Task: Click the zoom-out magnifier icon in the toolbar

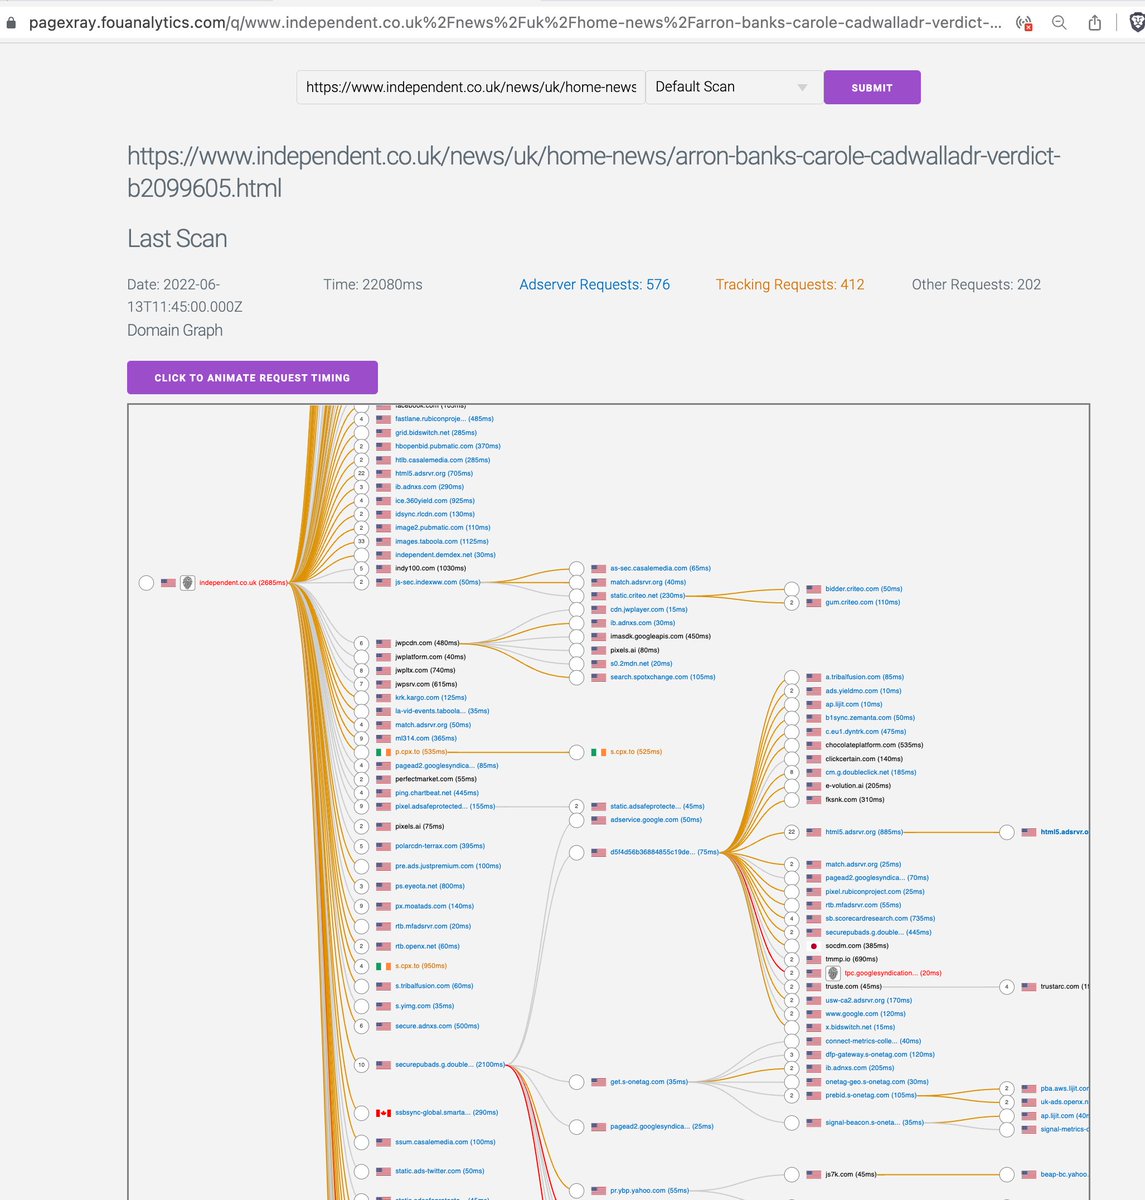Action: click(x=1059, y=21)
